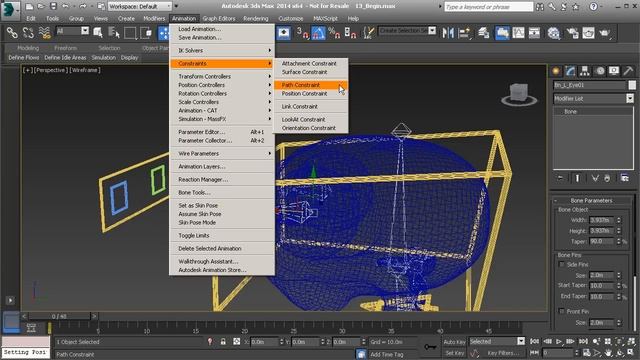Click the Unlink Selection tool icon

tap(28, 33)
